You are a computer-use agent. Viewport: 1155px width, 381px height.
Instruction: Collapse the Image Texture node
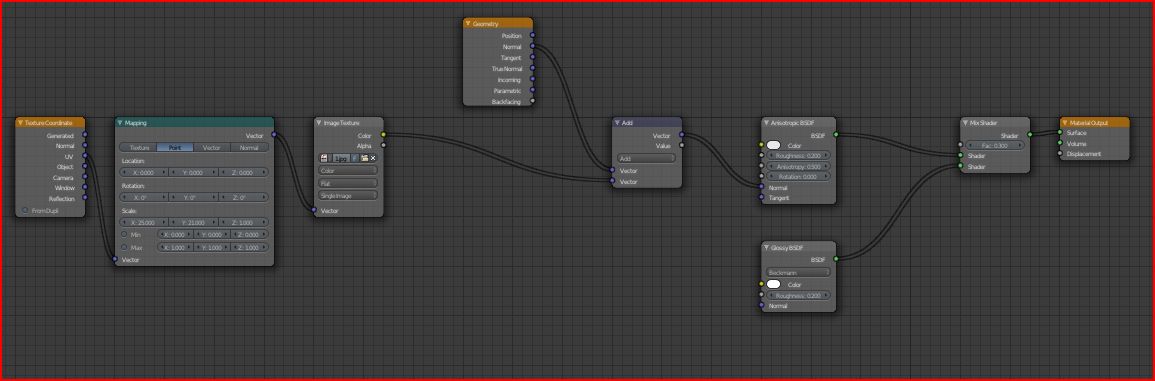[x=319, y=123]
